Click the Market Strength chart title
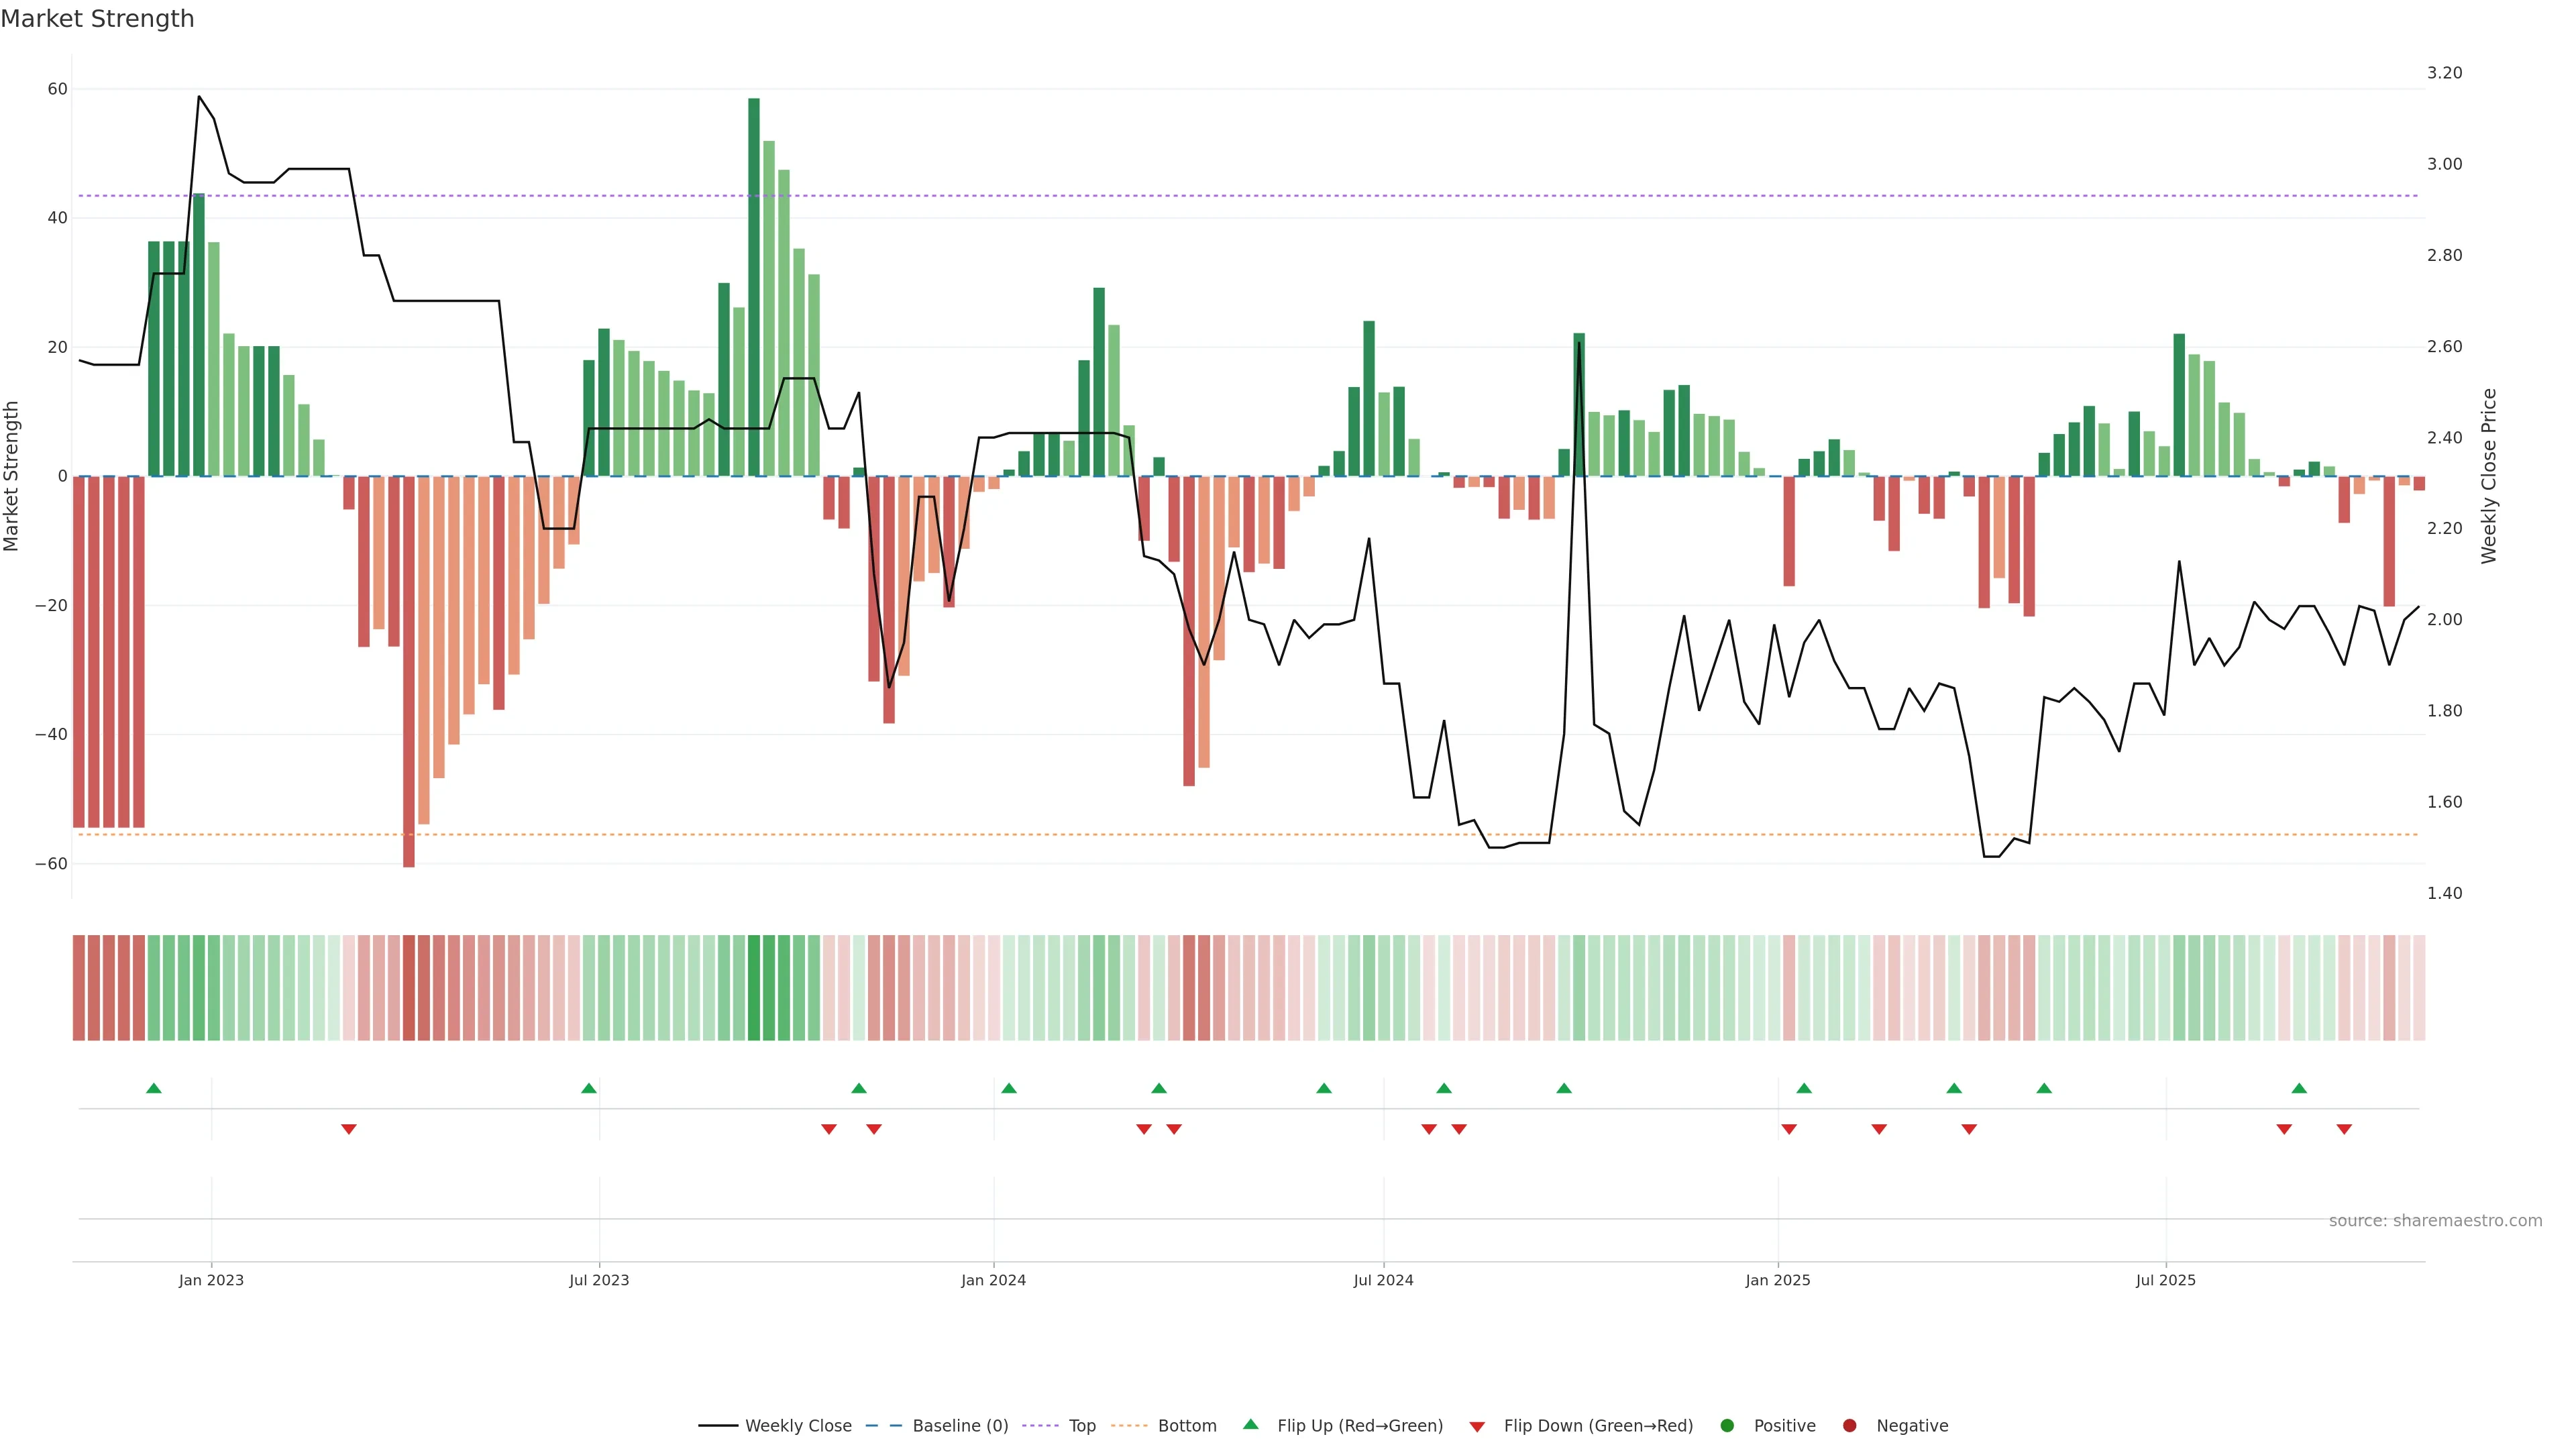 pyautogui.click(x=97, y=19)
